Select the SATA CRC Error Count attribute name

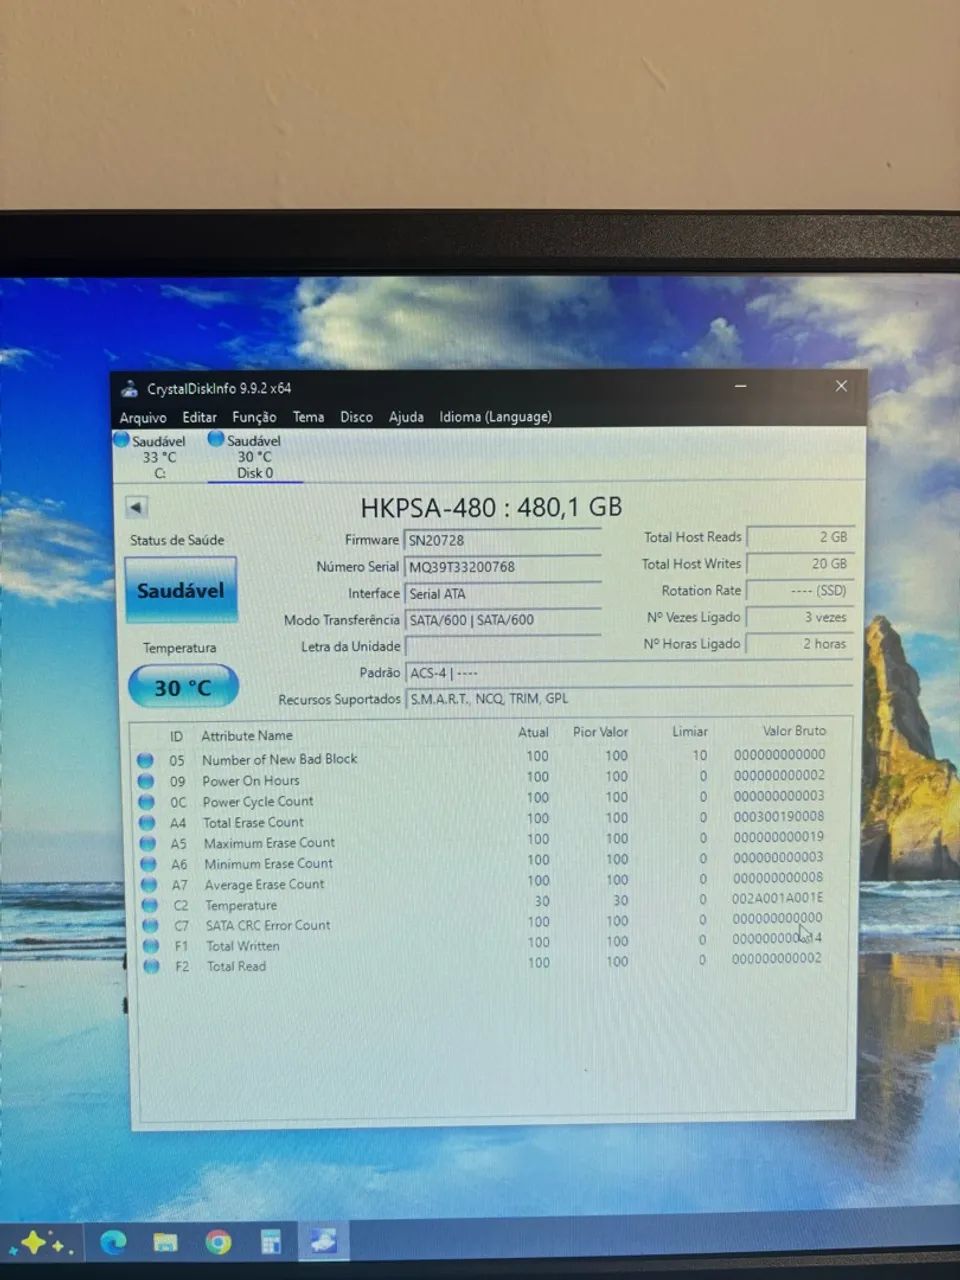pos(267,926)
